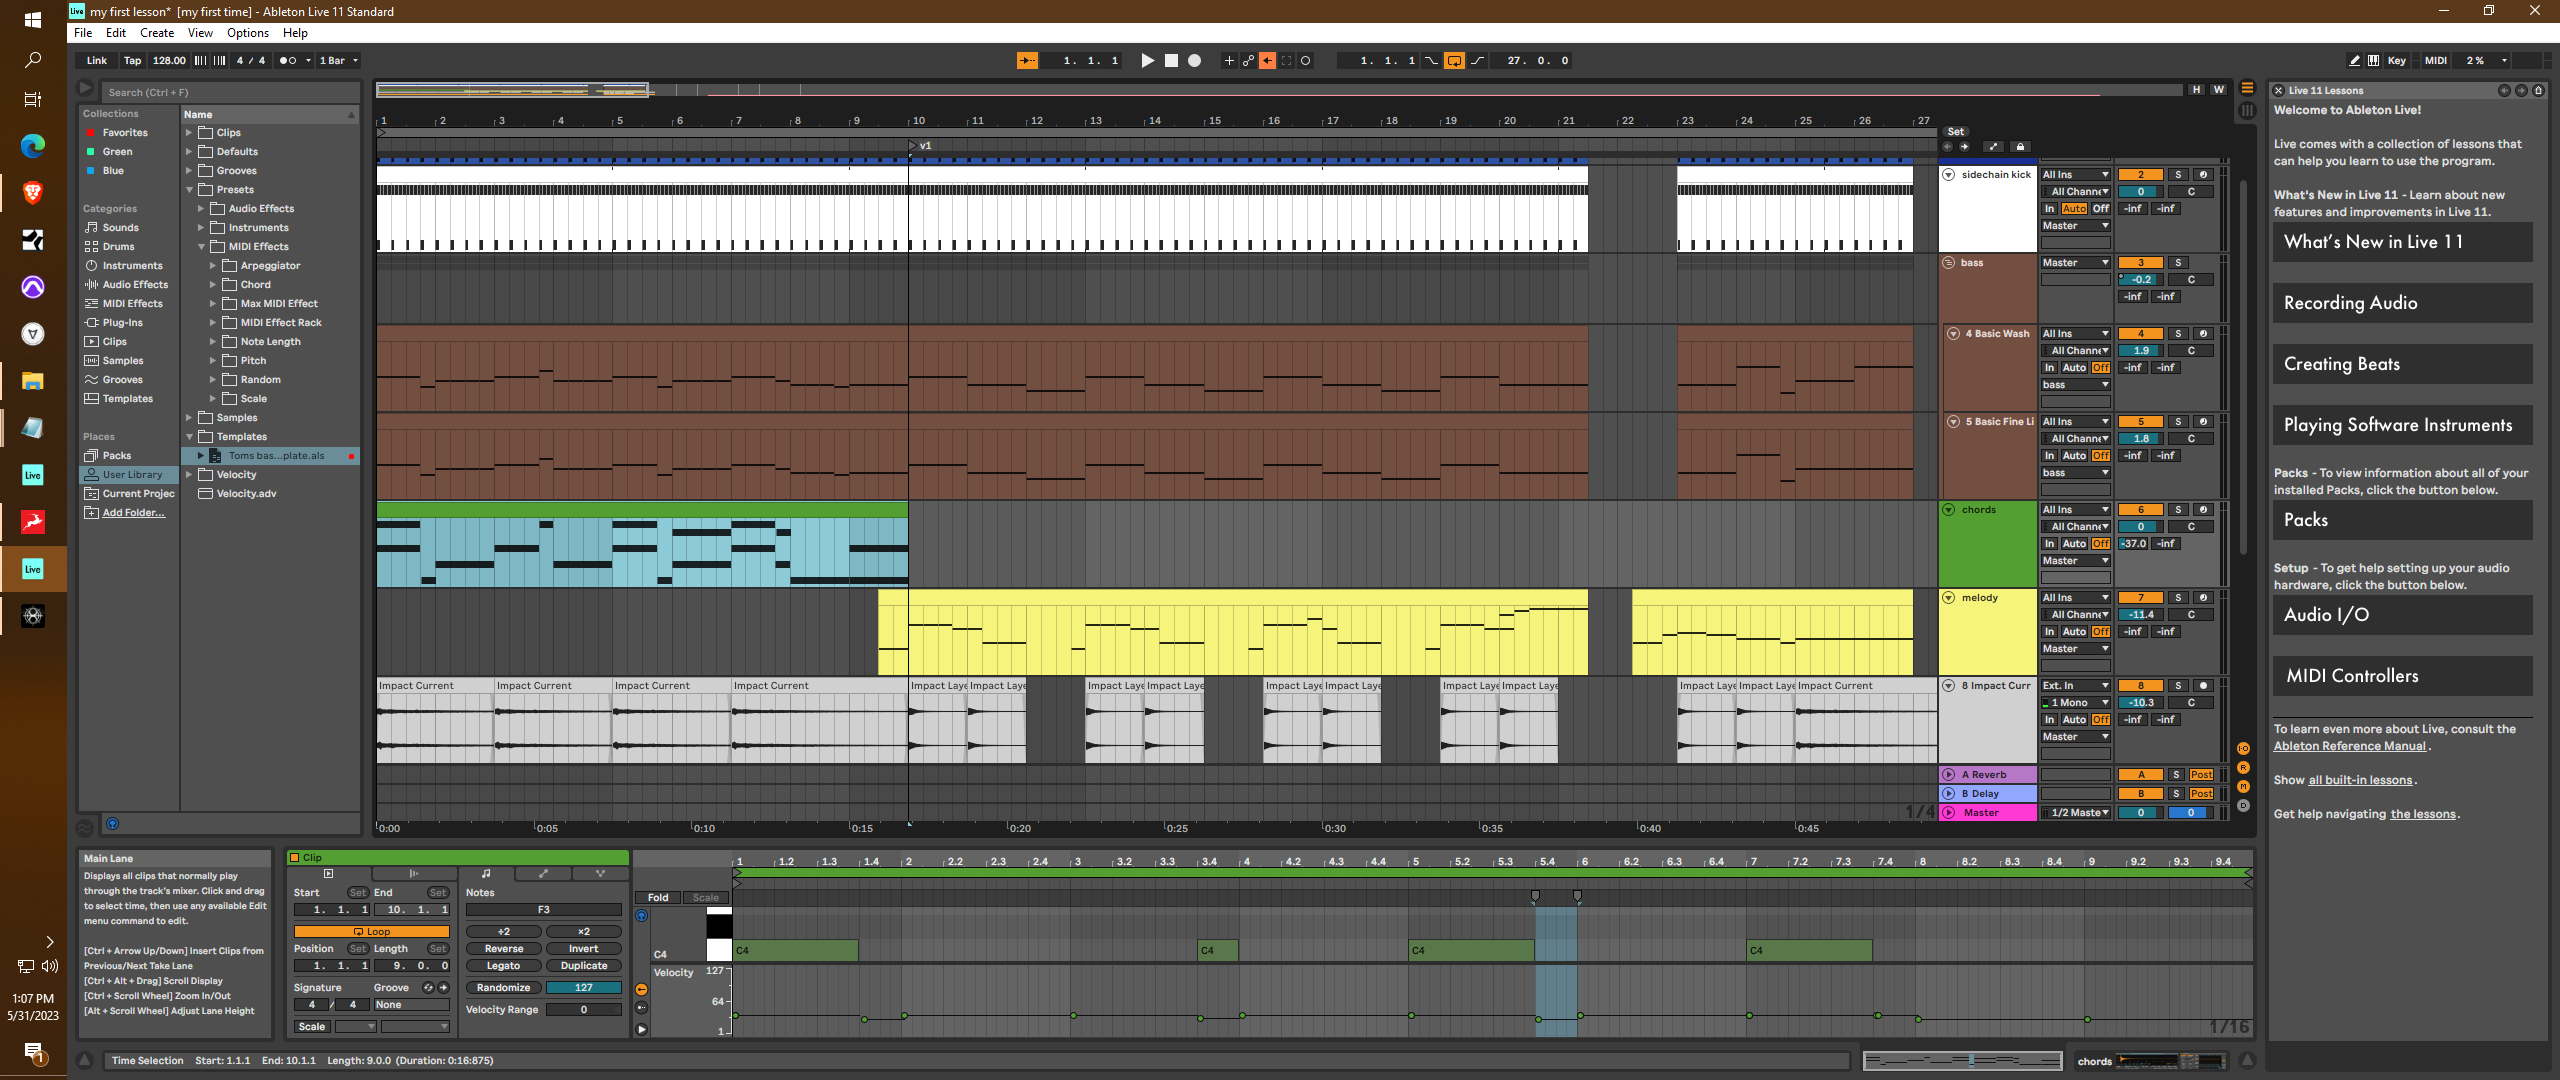The height and width of the screenshot is (1080, 2560).
Task: Click the Reverse button in Notes panel
Action: [x=504, y=949]
